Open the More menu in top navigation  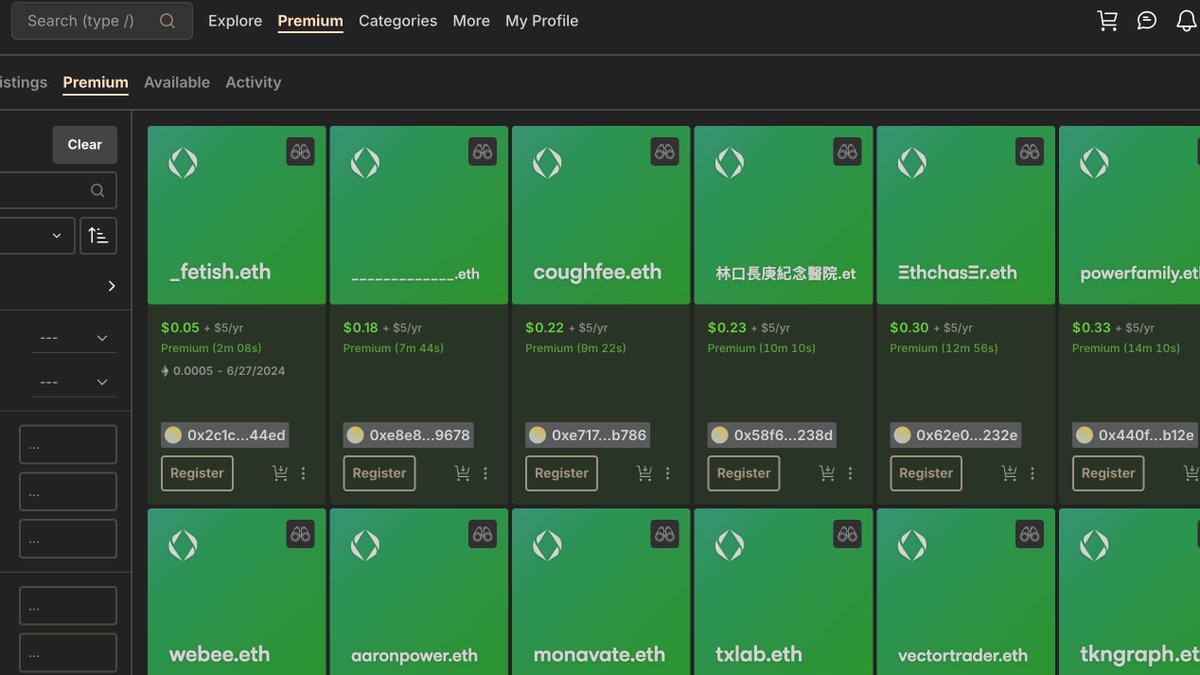click(471, 21)
